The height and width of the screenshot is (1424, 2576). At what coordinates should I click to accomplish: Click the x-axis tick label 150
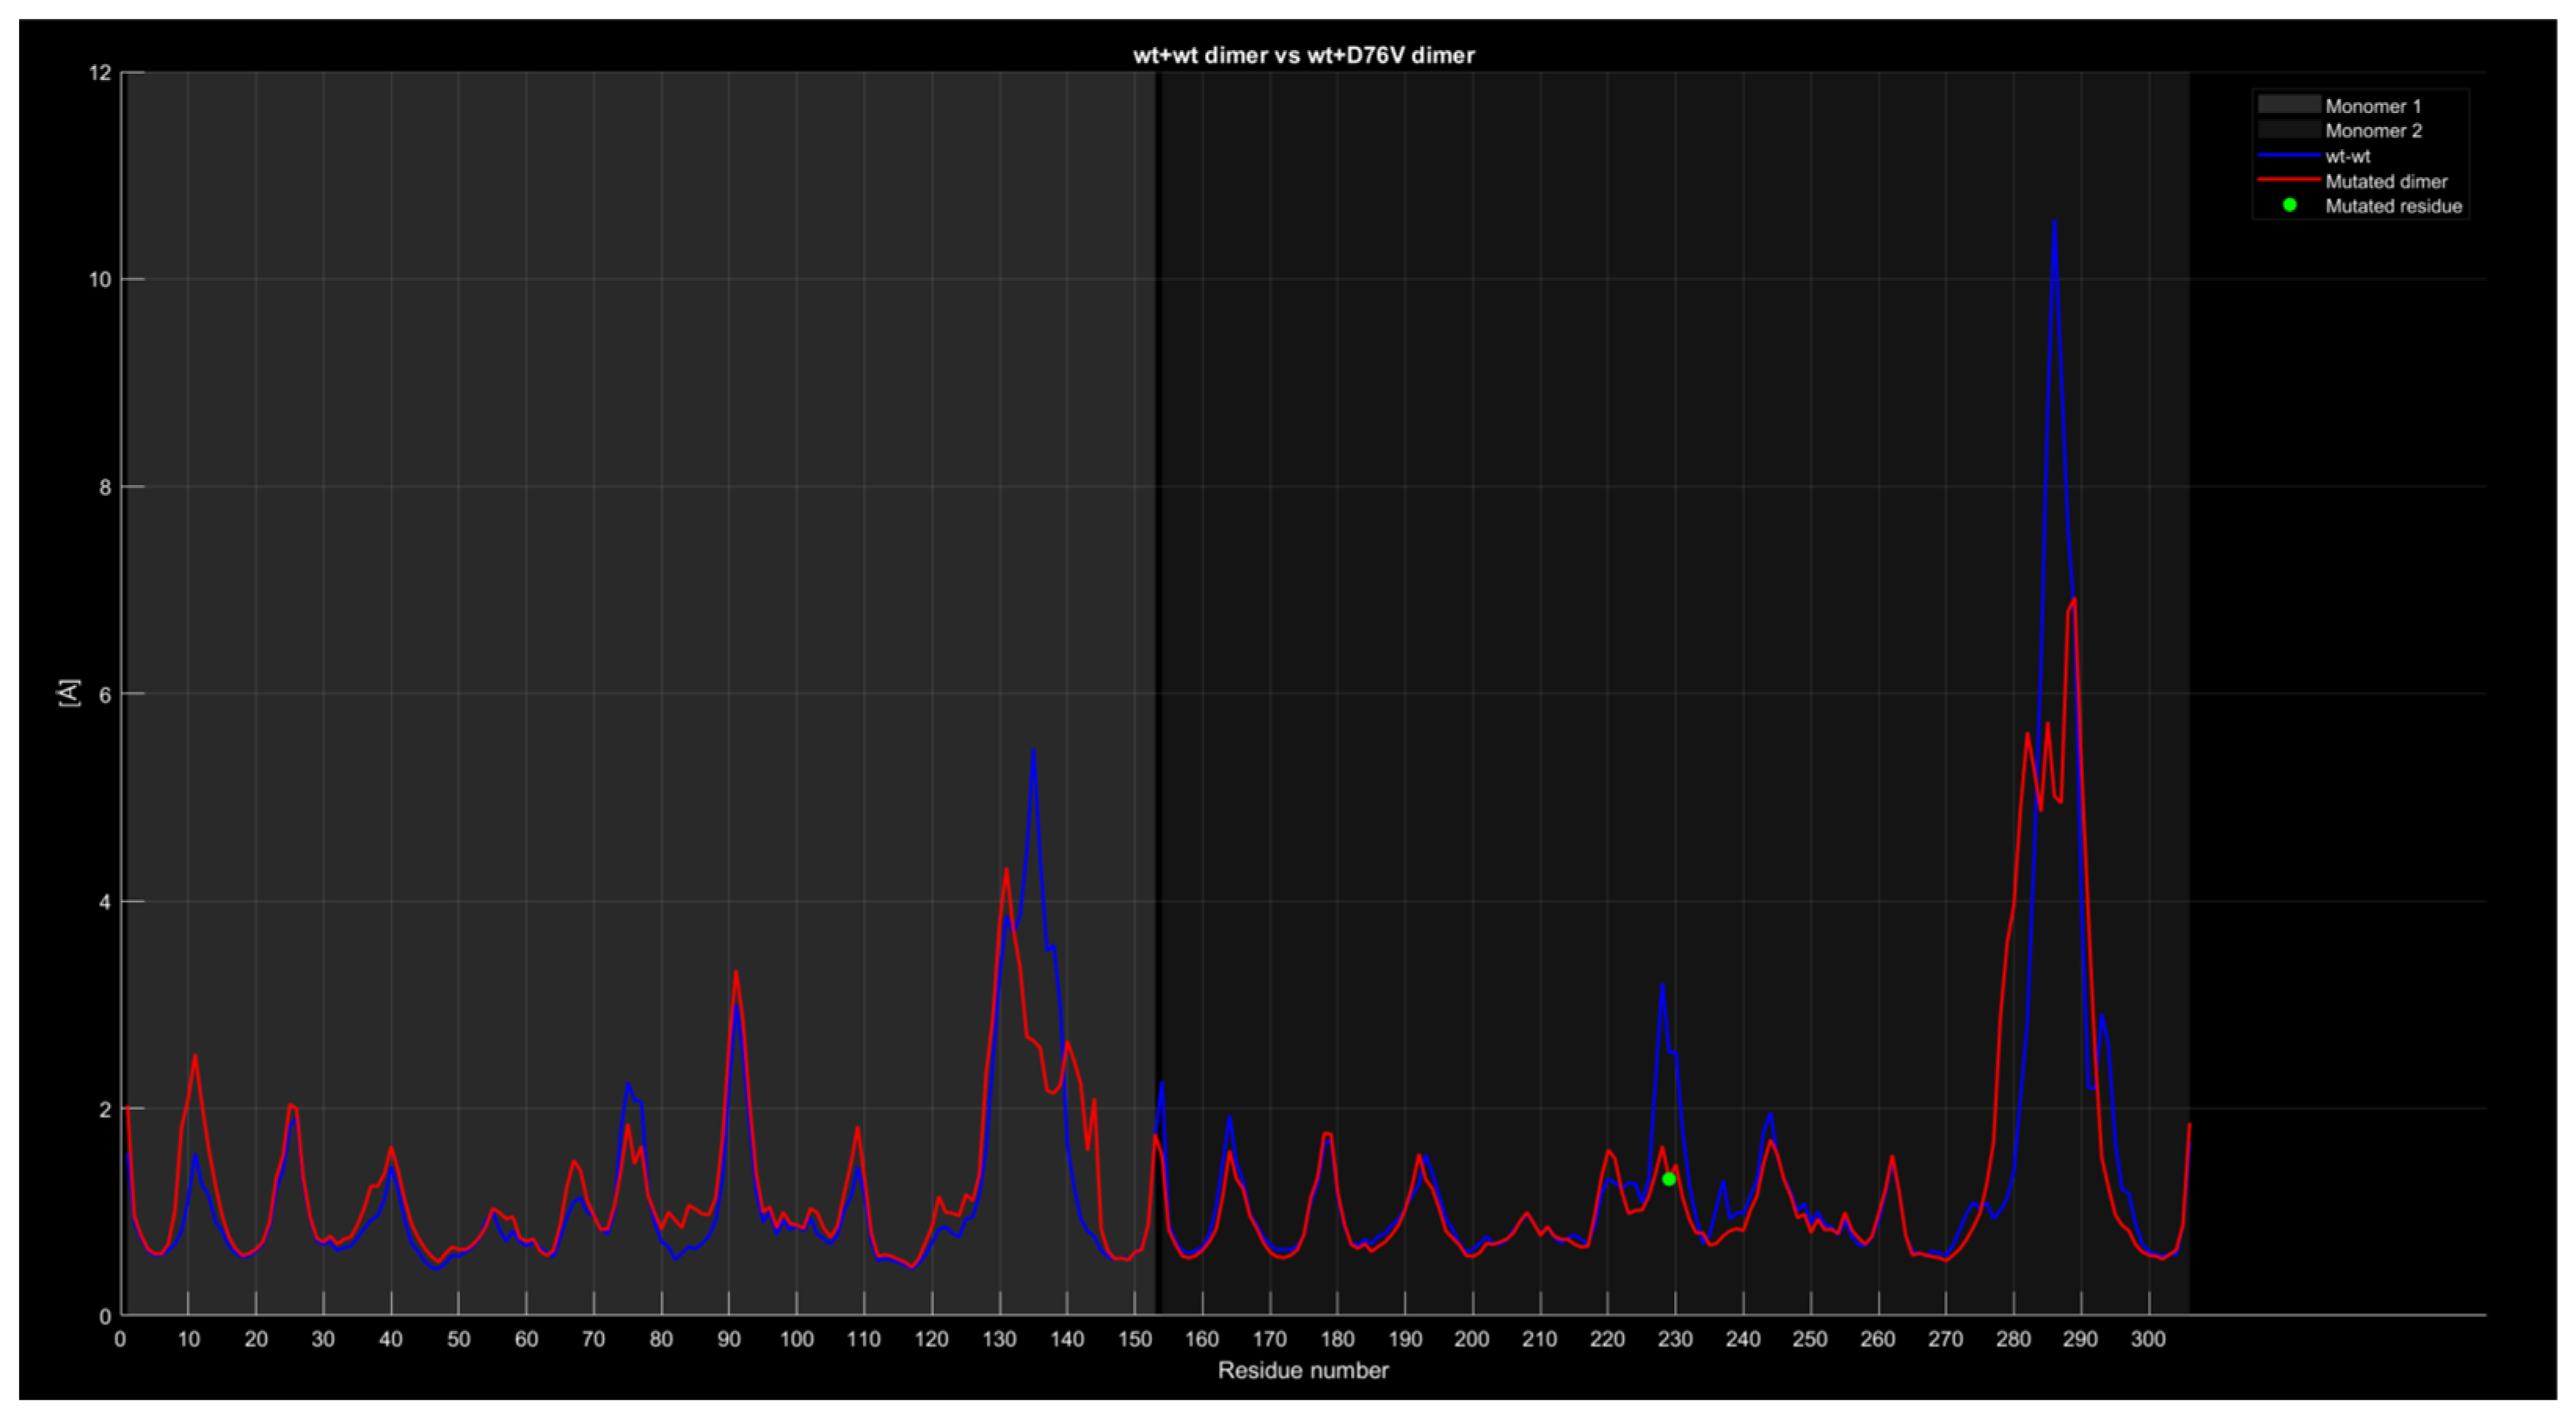1134,1340
